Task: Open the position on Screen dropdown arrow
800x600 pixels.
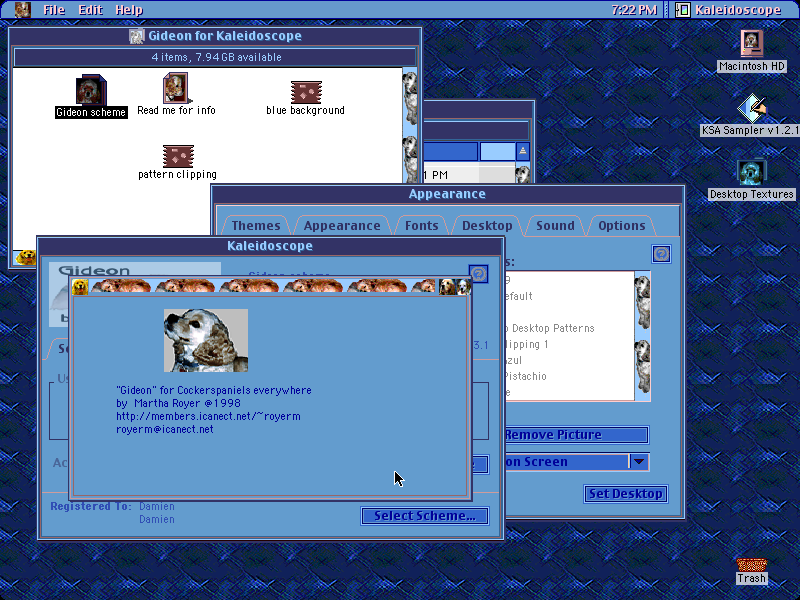Action: point(639,462)
